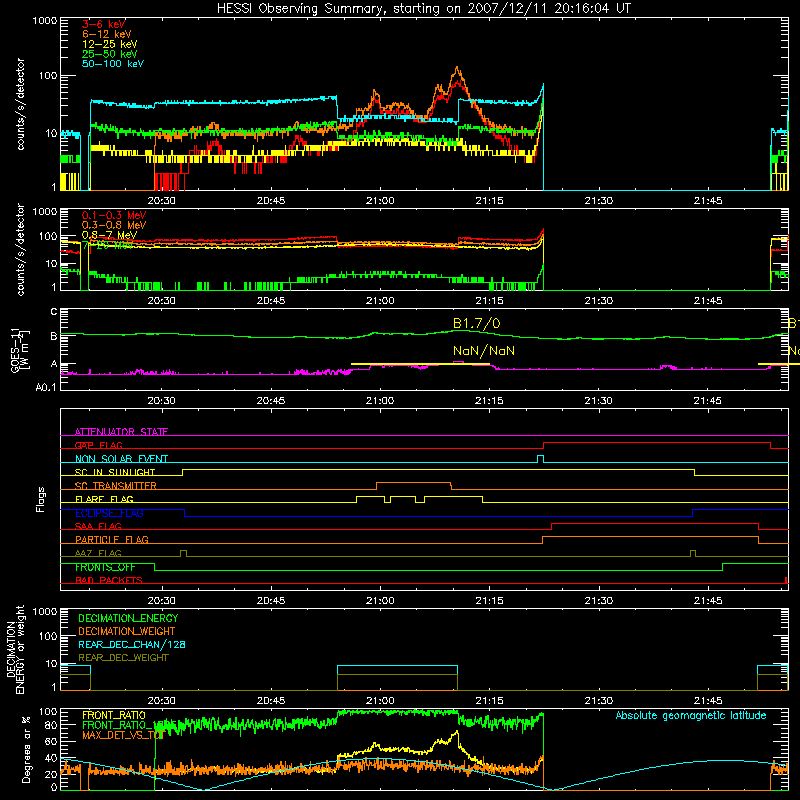The width and height of the screenshot is (800, 800).
Task: Click 21:45 tick under the decimation panel
Action: click(x=708, y=701)
